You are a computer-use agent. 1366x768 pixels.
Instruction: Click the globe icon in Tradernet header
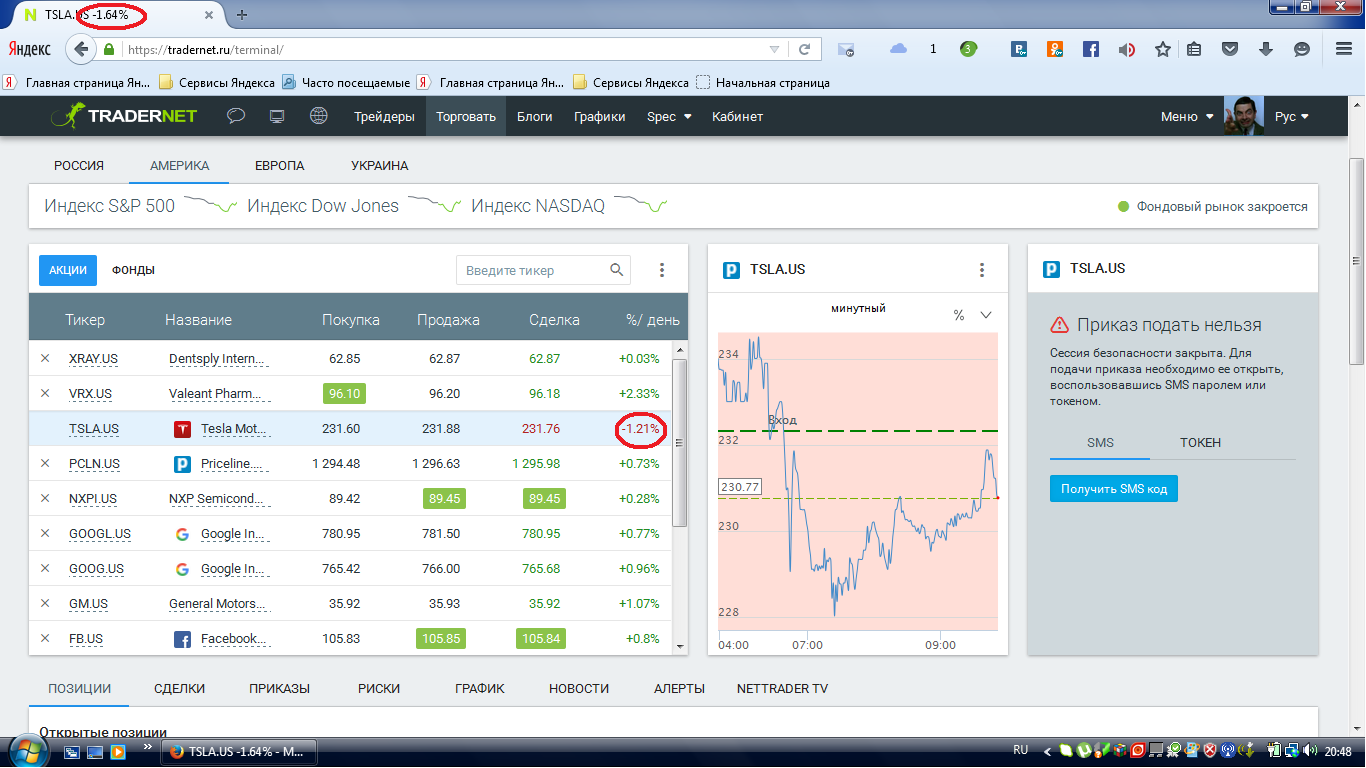[318, 116]
